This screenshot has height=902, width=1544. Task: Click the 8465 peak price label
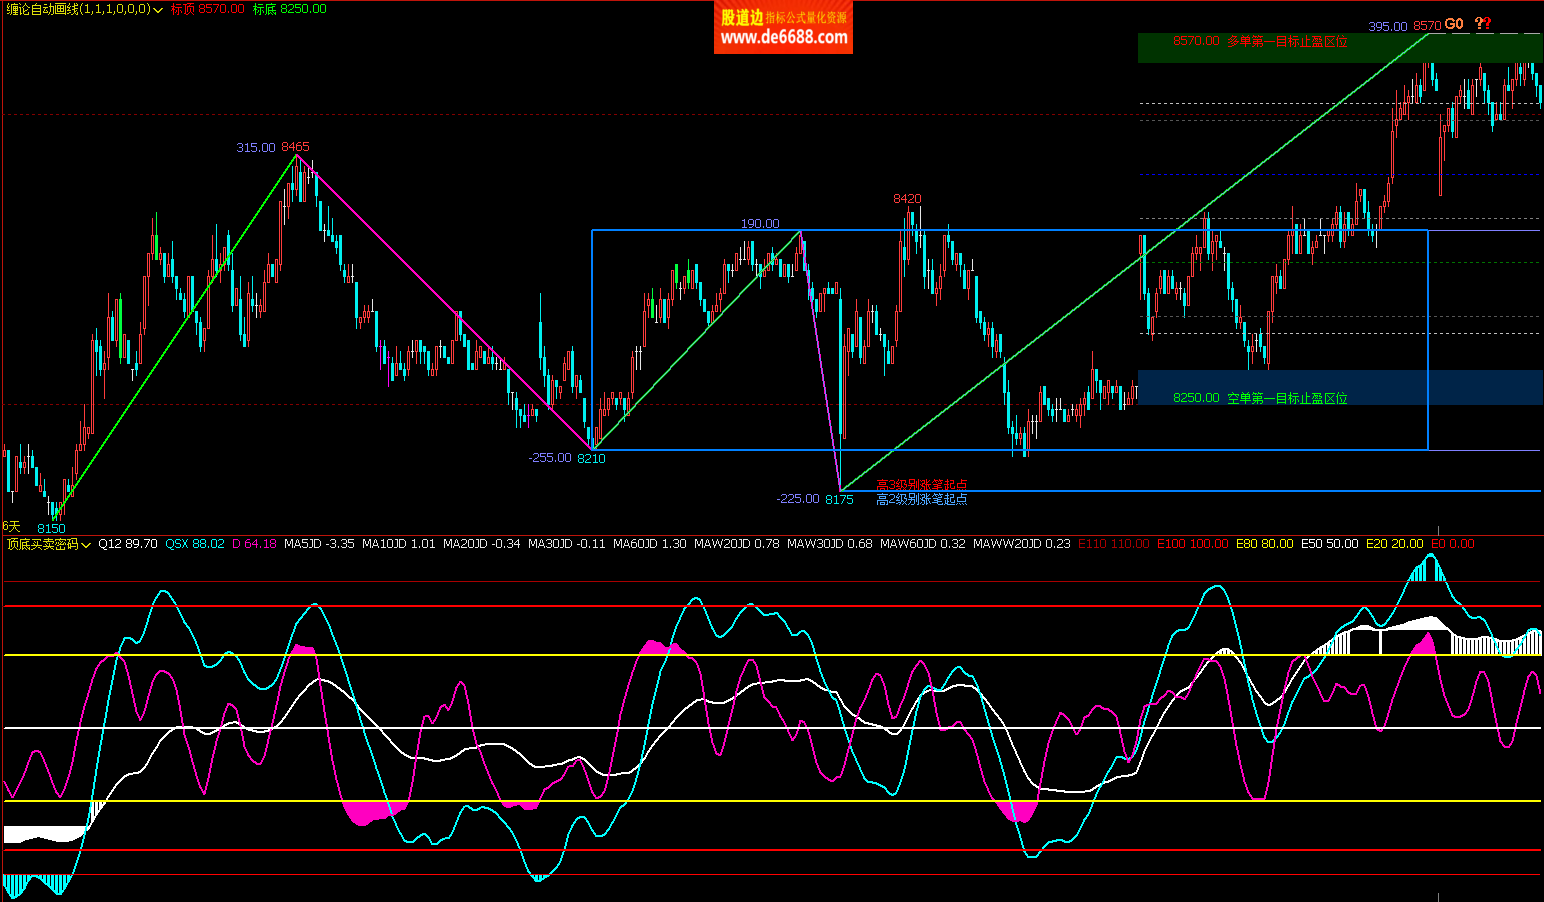(x=295, y=147)
